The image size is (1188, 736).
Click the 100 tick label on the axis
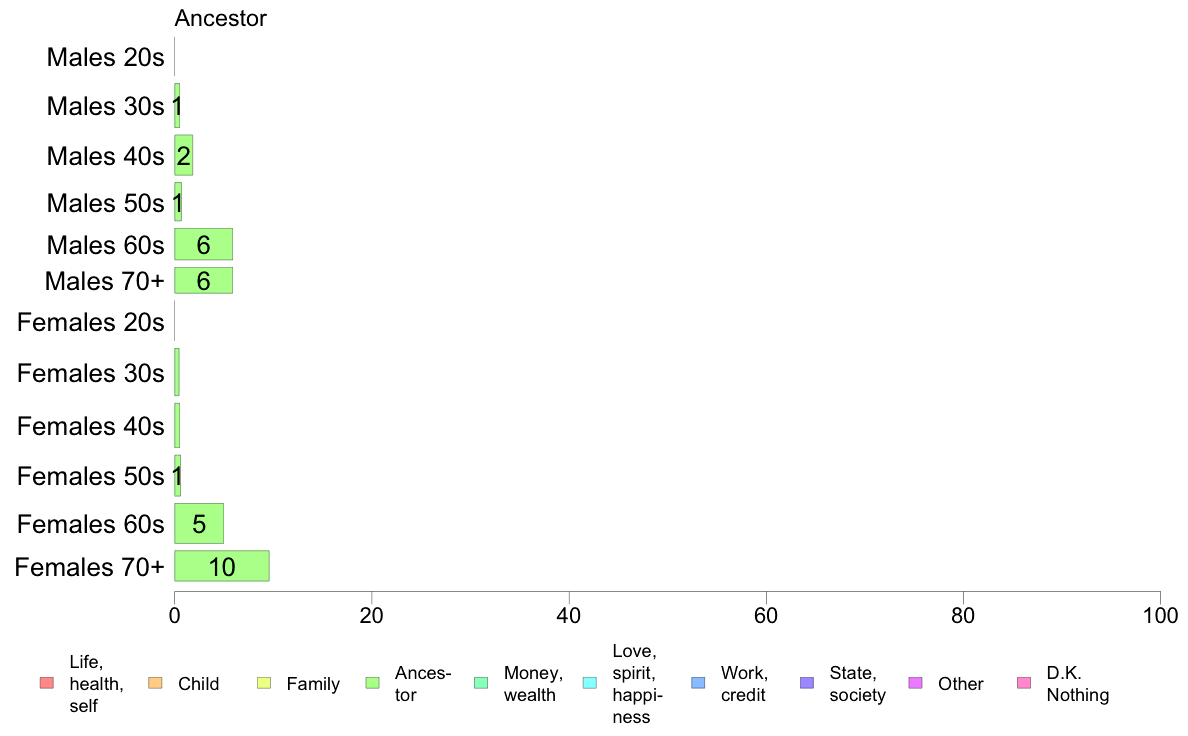tap(1160, 615)
